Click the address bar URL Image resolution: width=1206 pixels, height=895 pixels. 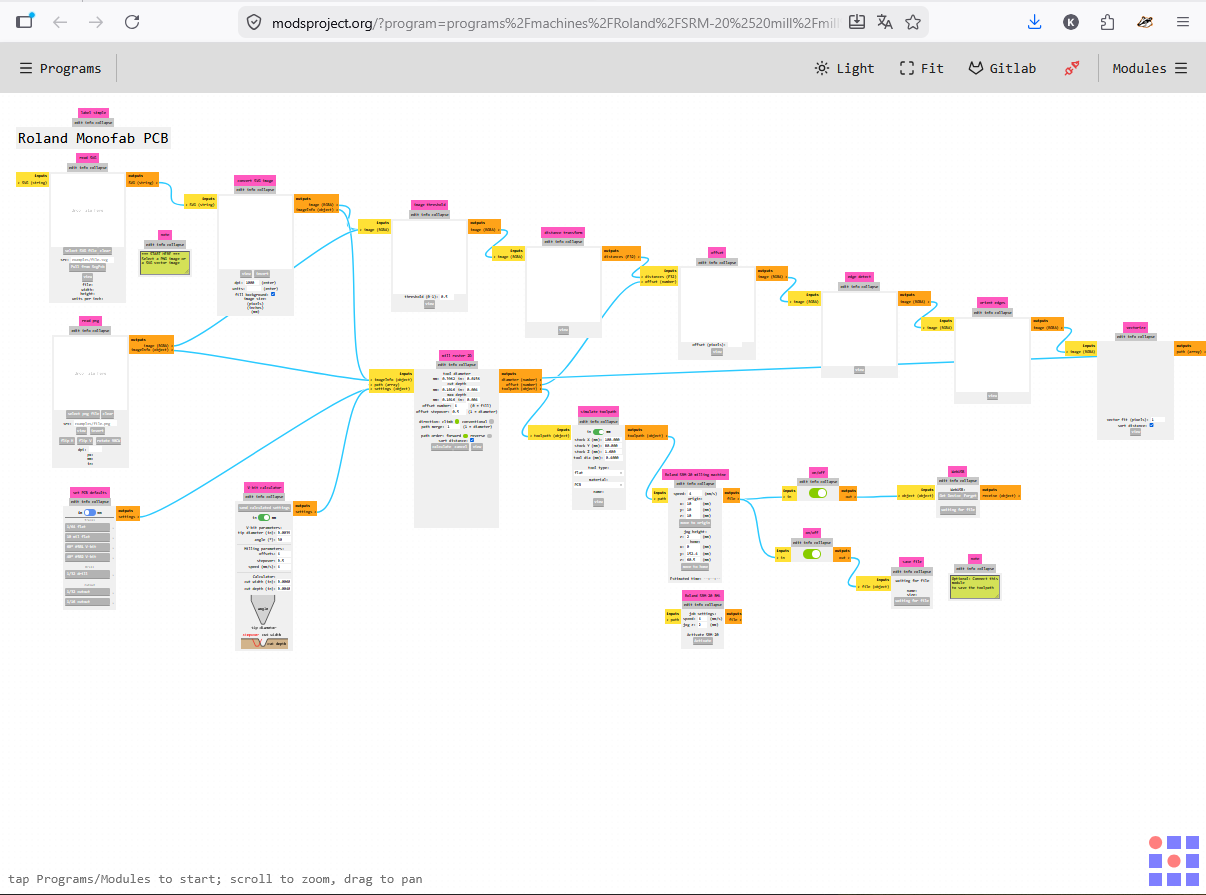pyautogui.click(x=555, y=22)
